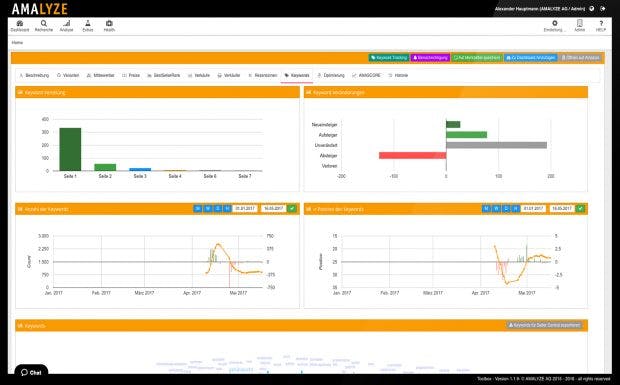Switch to the Beschreibung tab
Screen dimensions: 620x385
coord(34,75)
